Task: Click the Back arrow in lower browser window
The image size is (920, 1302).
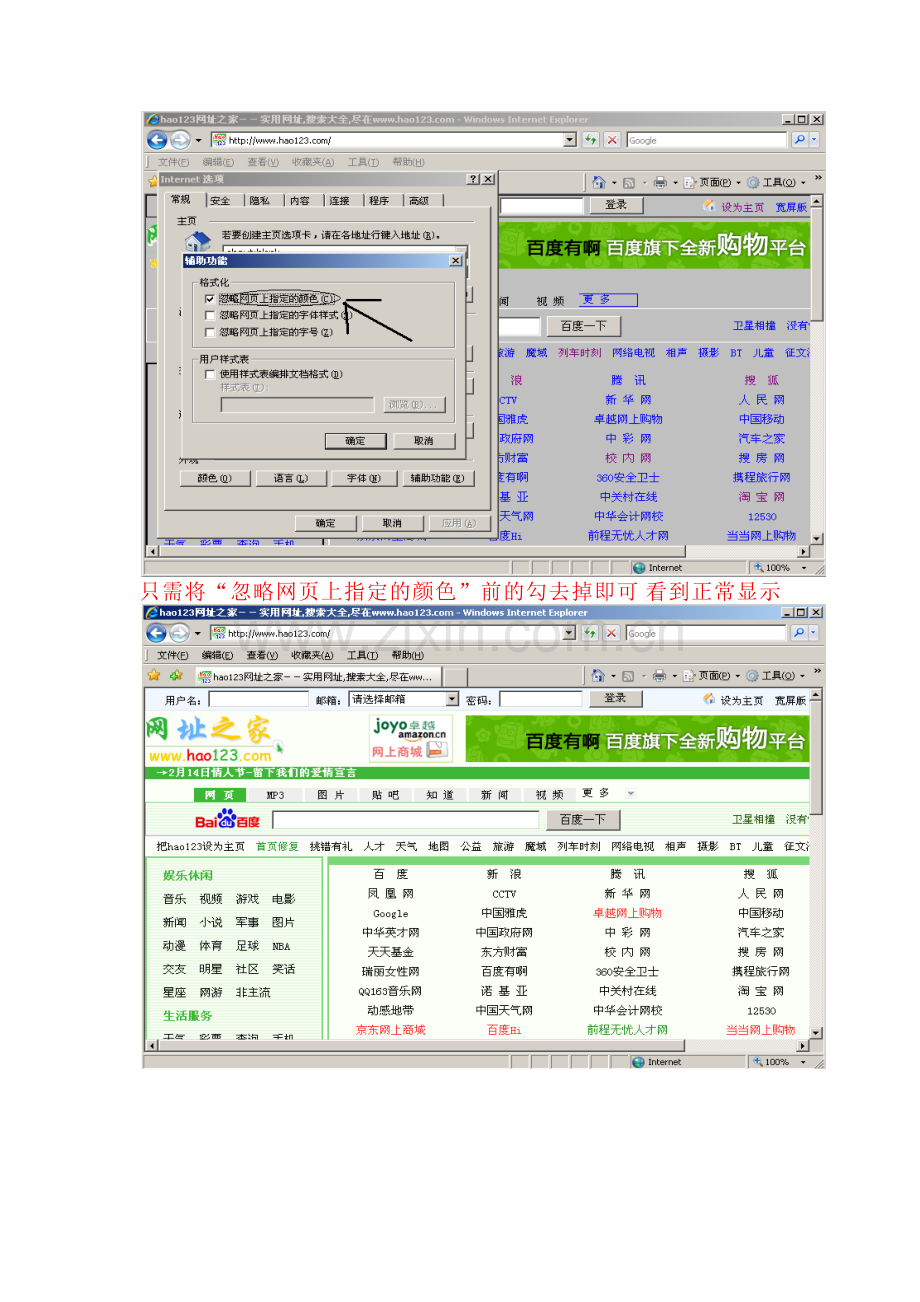Action: coord(157,633)
